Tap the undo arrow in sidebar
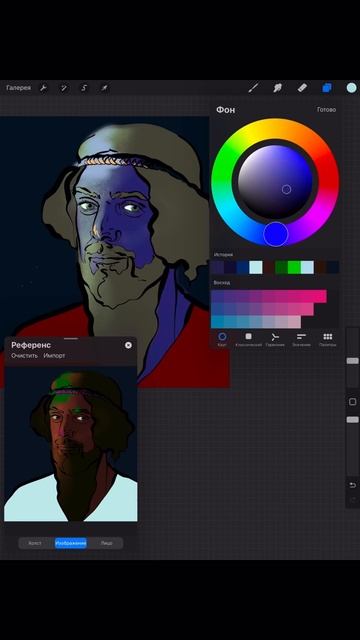 point(353,485)
